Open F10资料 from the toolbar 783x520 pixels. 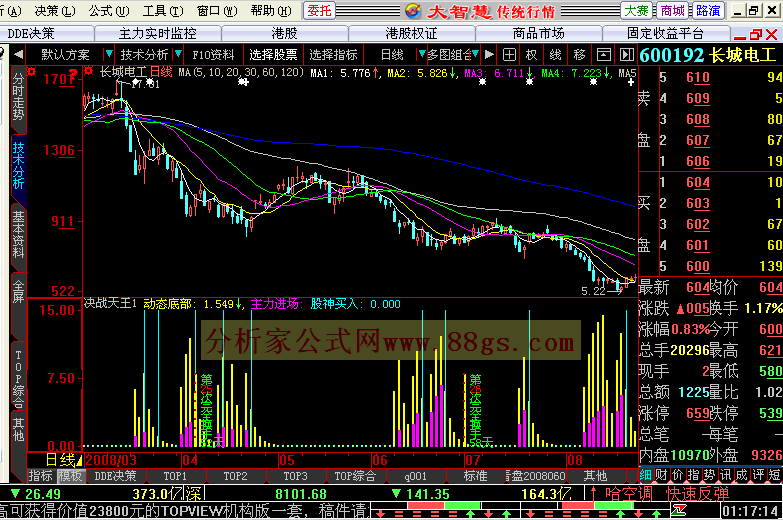pos(213,54)
